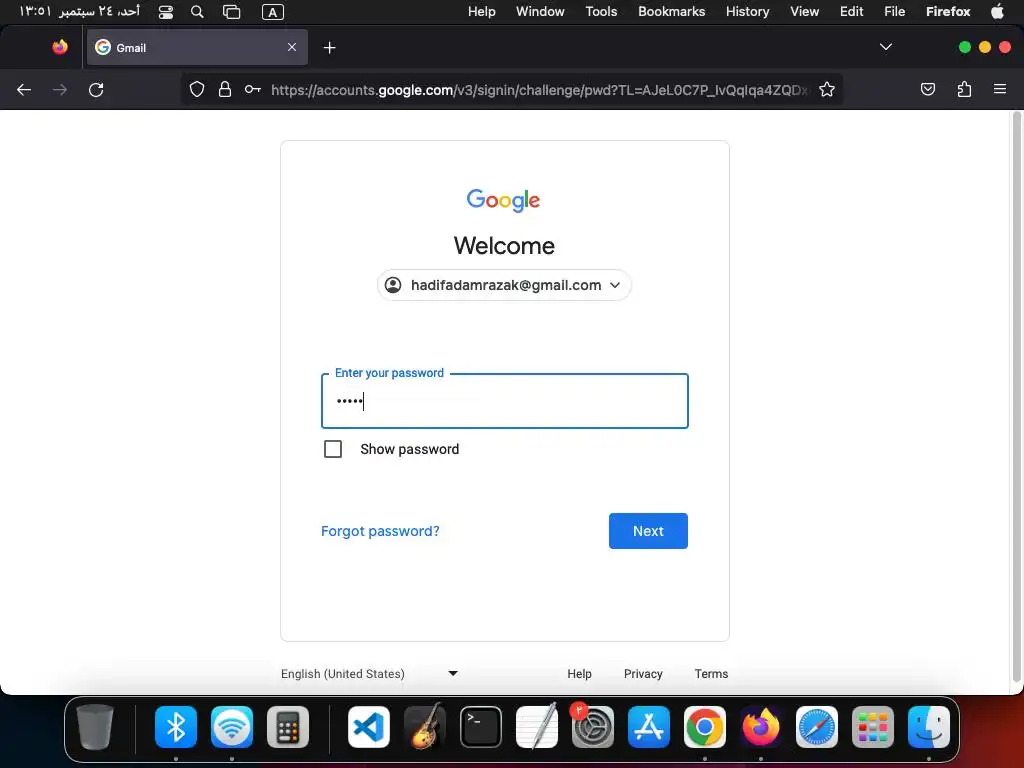Click input source 'A' menu bar icon
Image resolution: width=1024 pixels, height=768 pixels.
click(x=272, y=12)
